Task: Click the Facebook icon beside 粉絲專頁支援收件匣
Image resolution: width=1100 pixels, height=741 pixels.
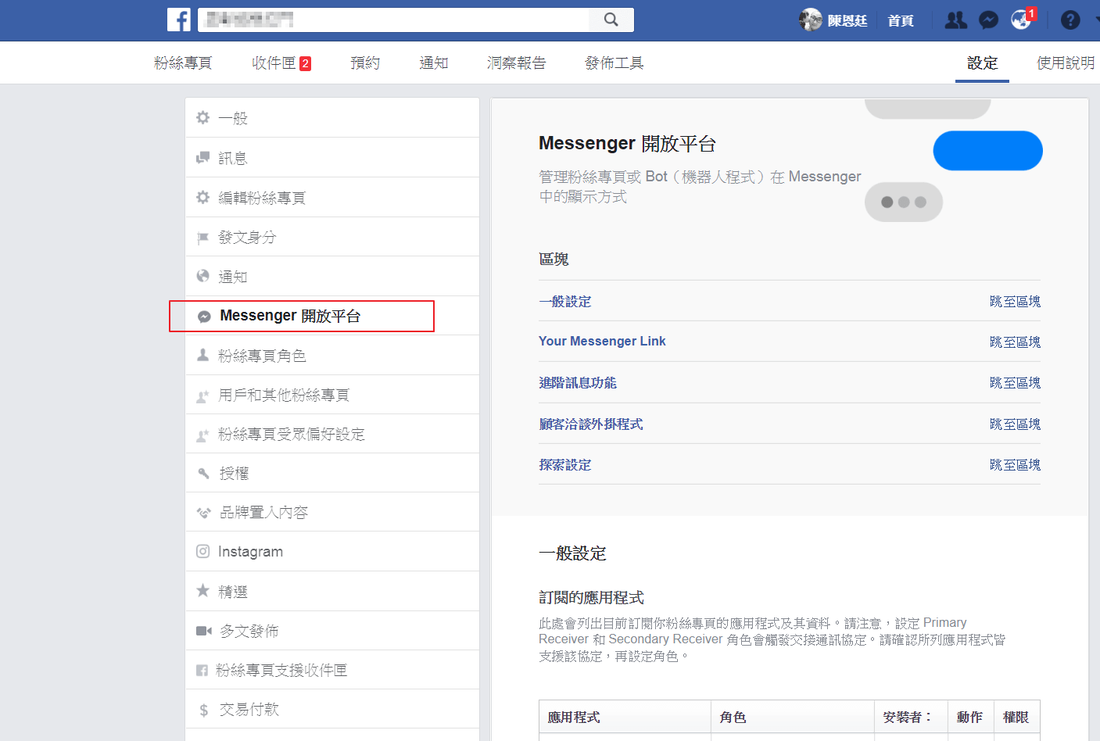Action: [202, 670]
